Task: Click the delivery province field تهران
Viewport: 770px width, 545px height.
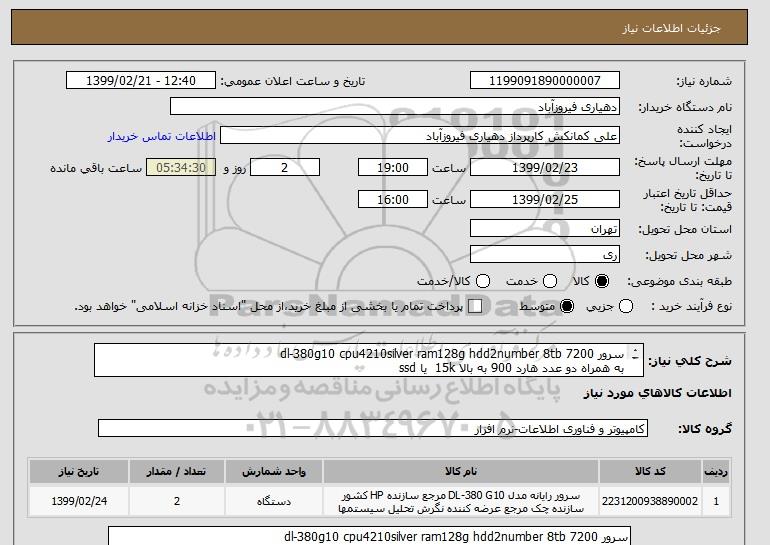Action: 545,229
